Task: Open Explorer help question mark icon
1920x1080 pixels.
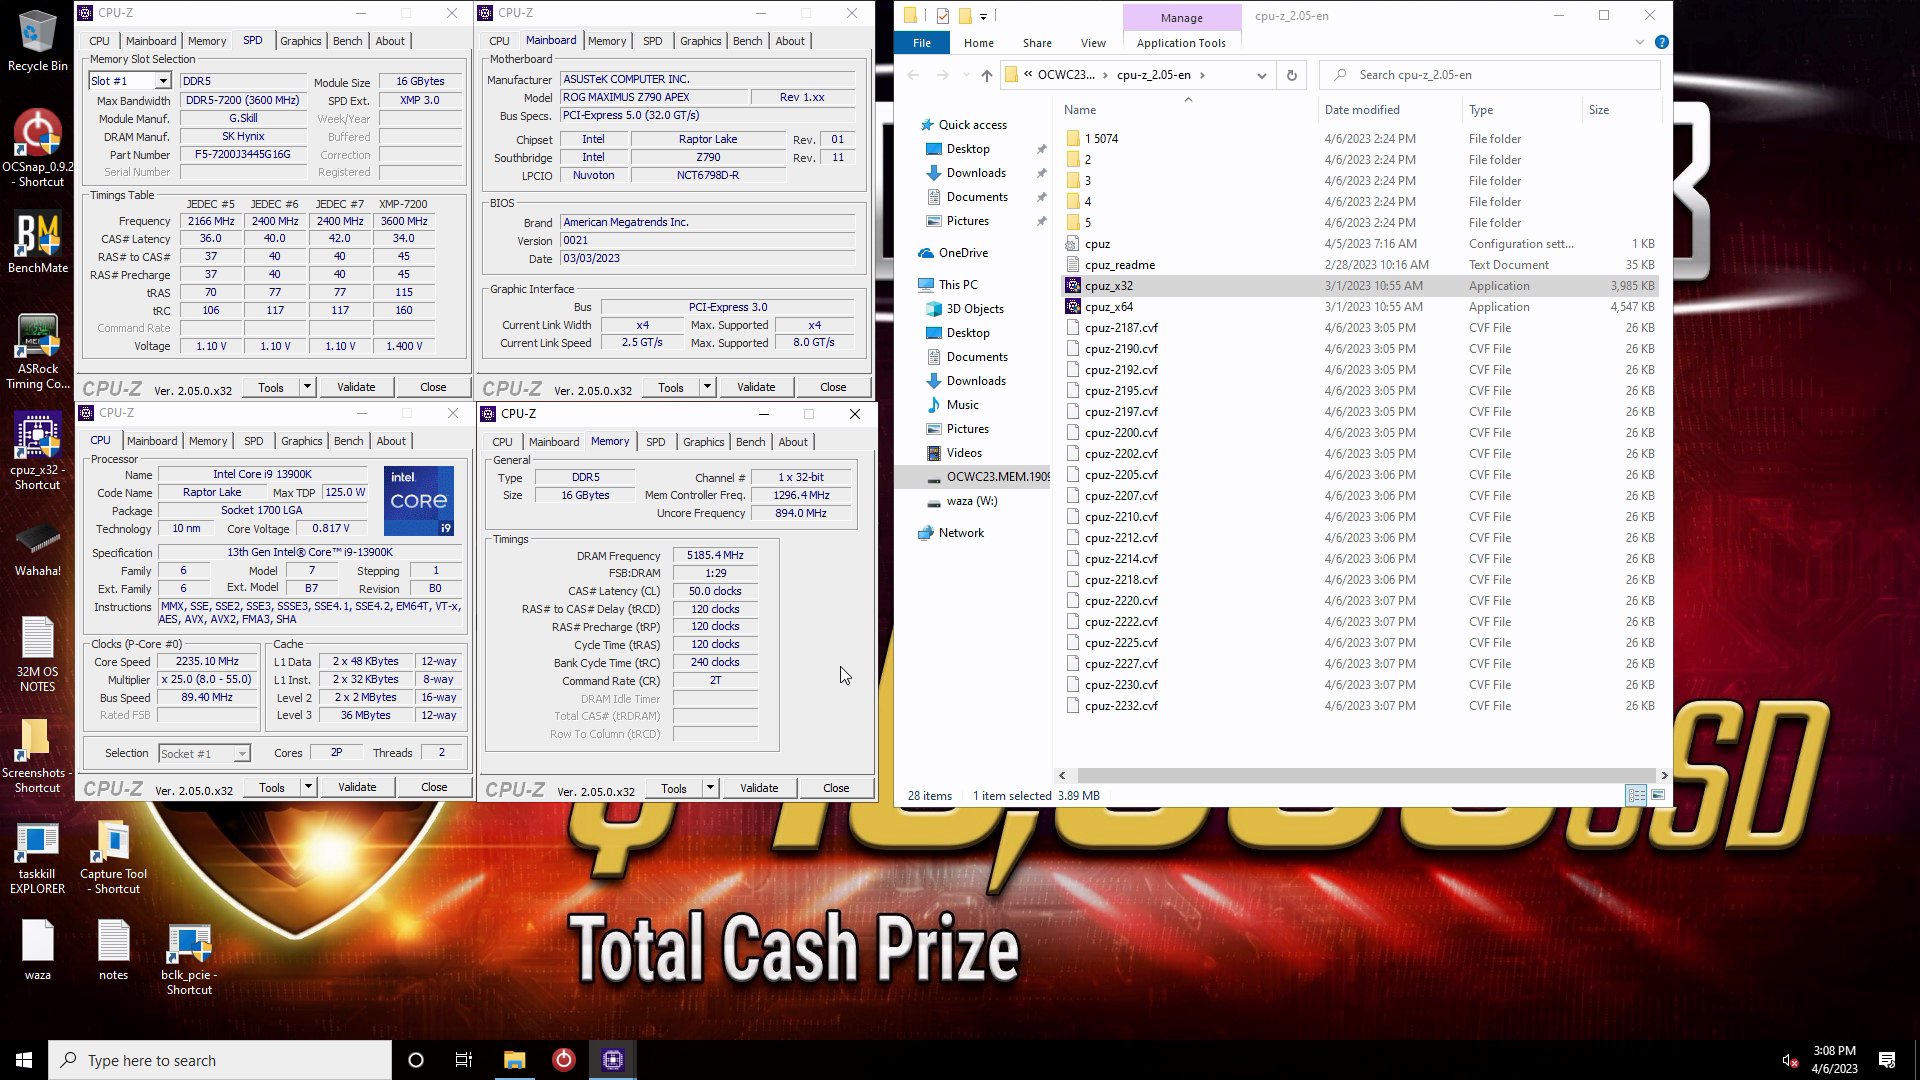Action: pyautogui.click(x=1661, y=42)
